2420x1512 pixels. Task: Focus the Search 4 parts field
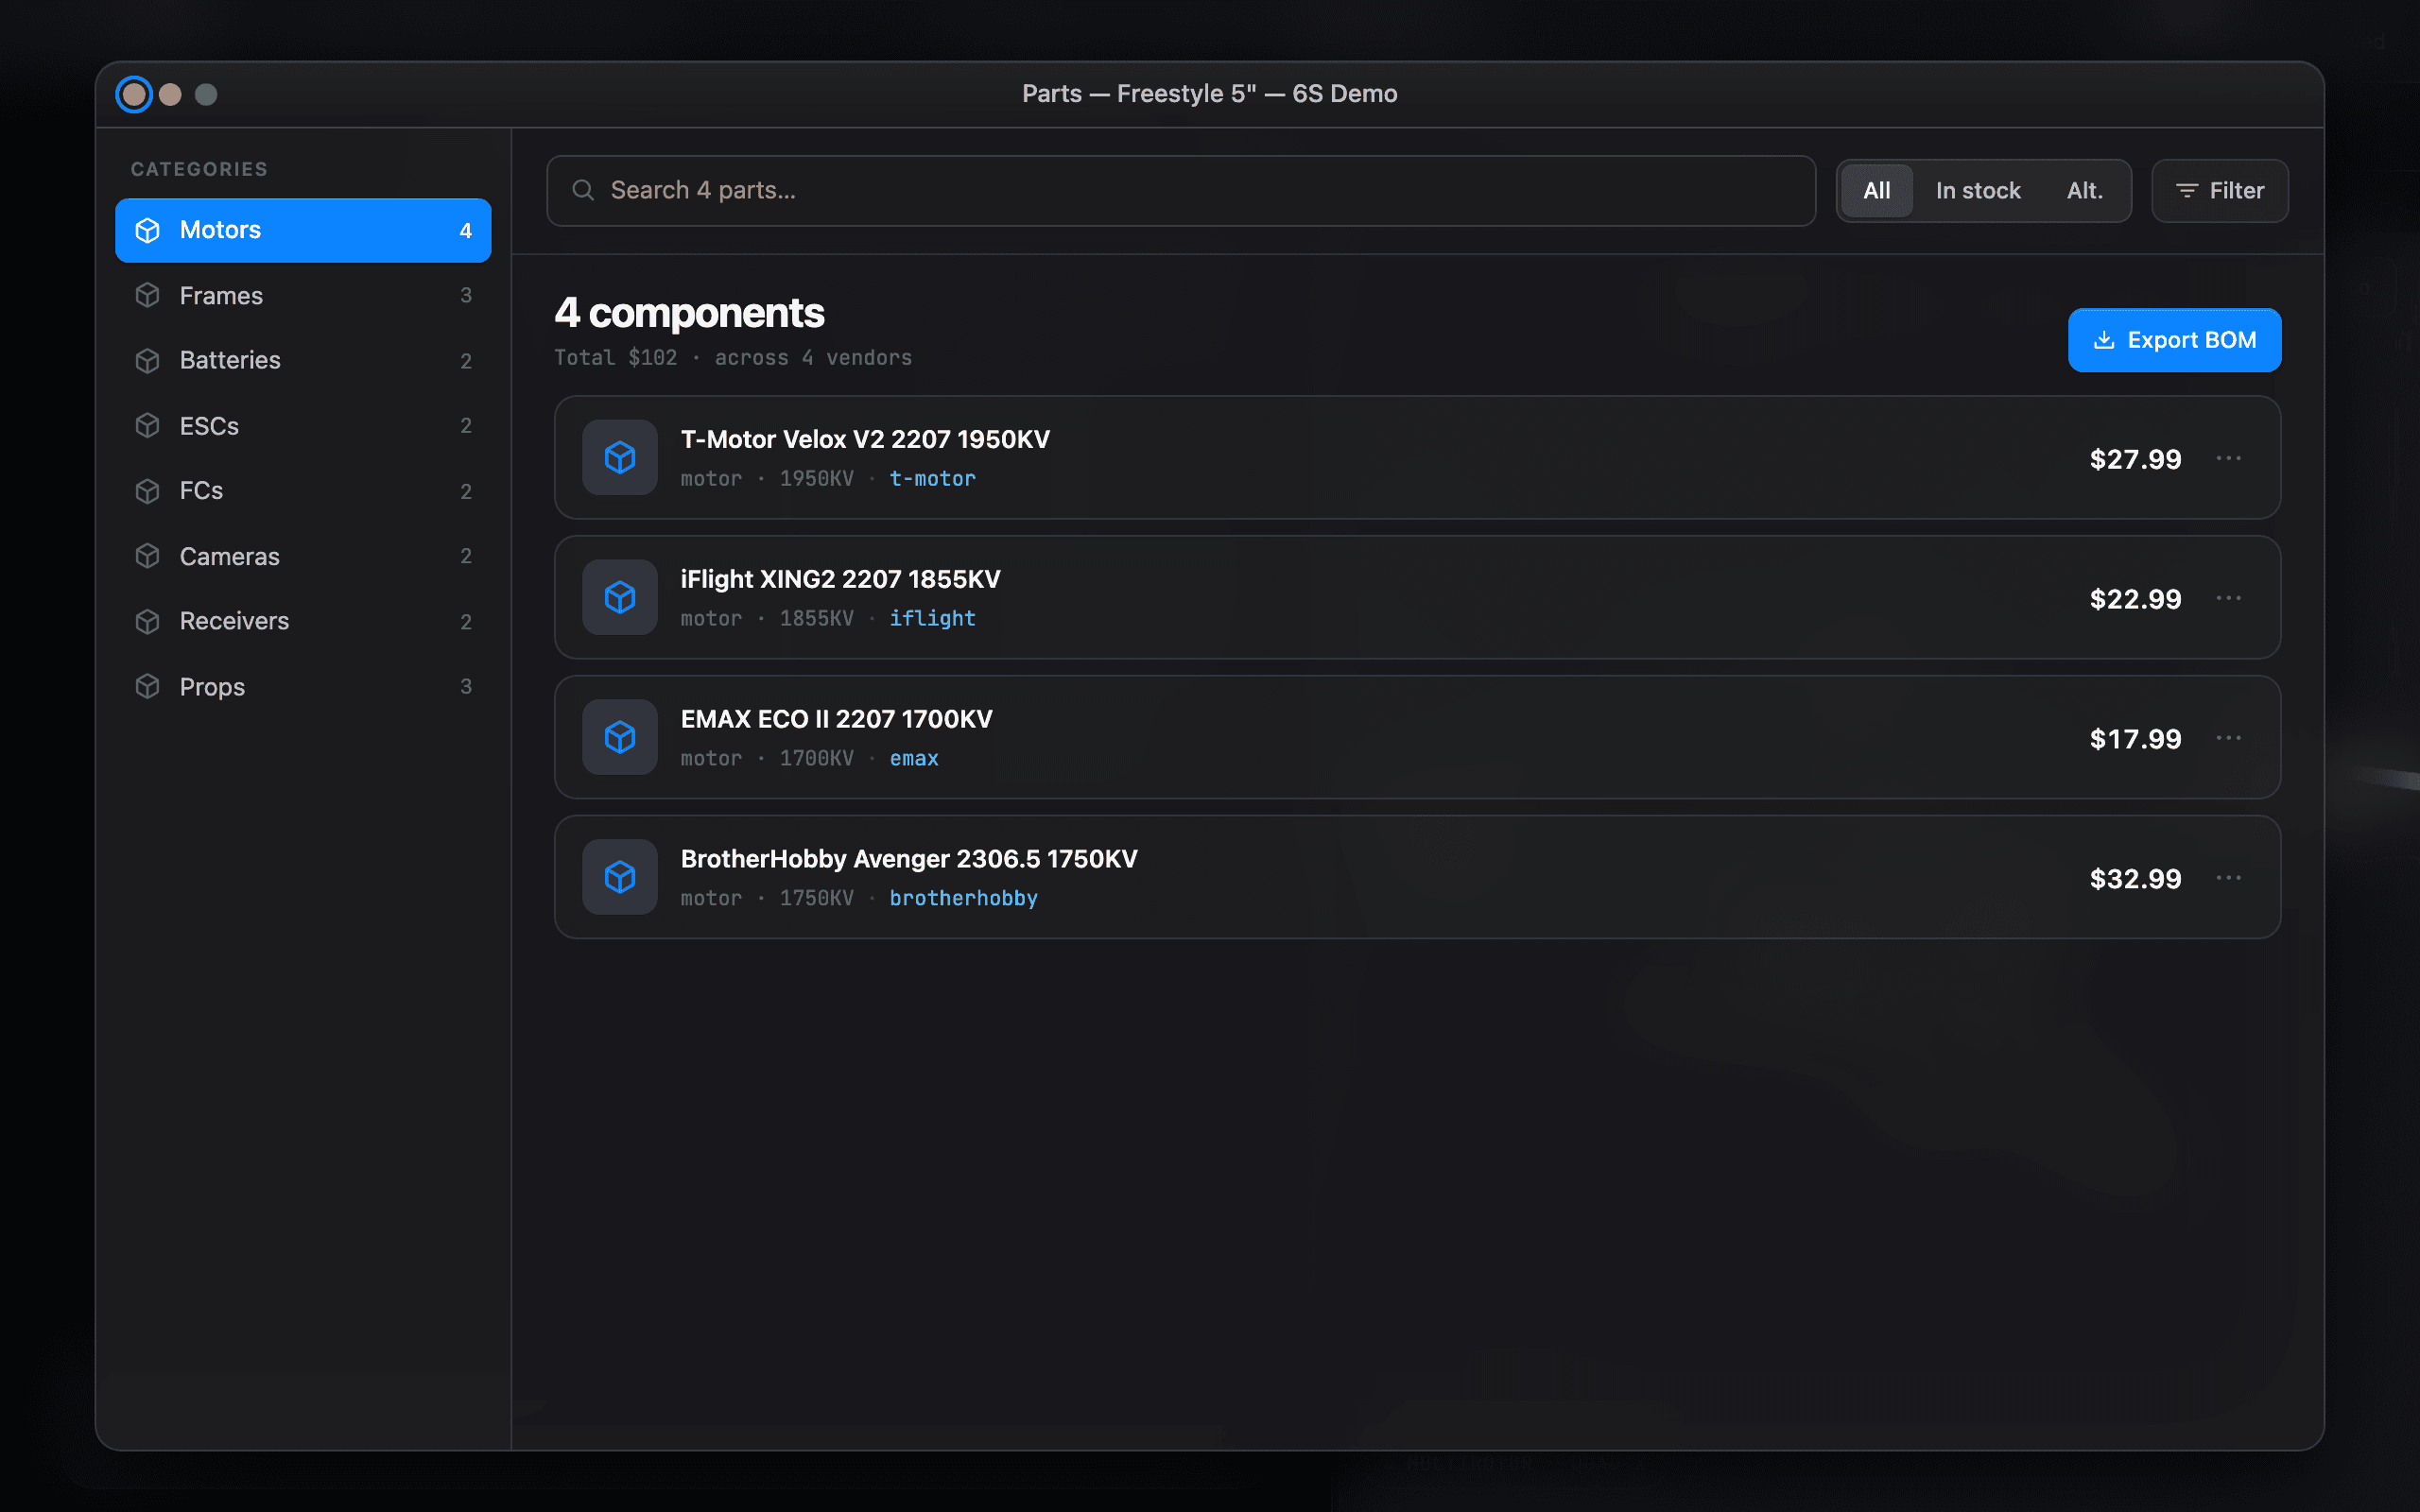[x=1181, y=190]
